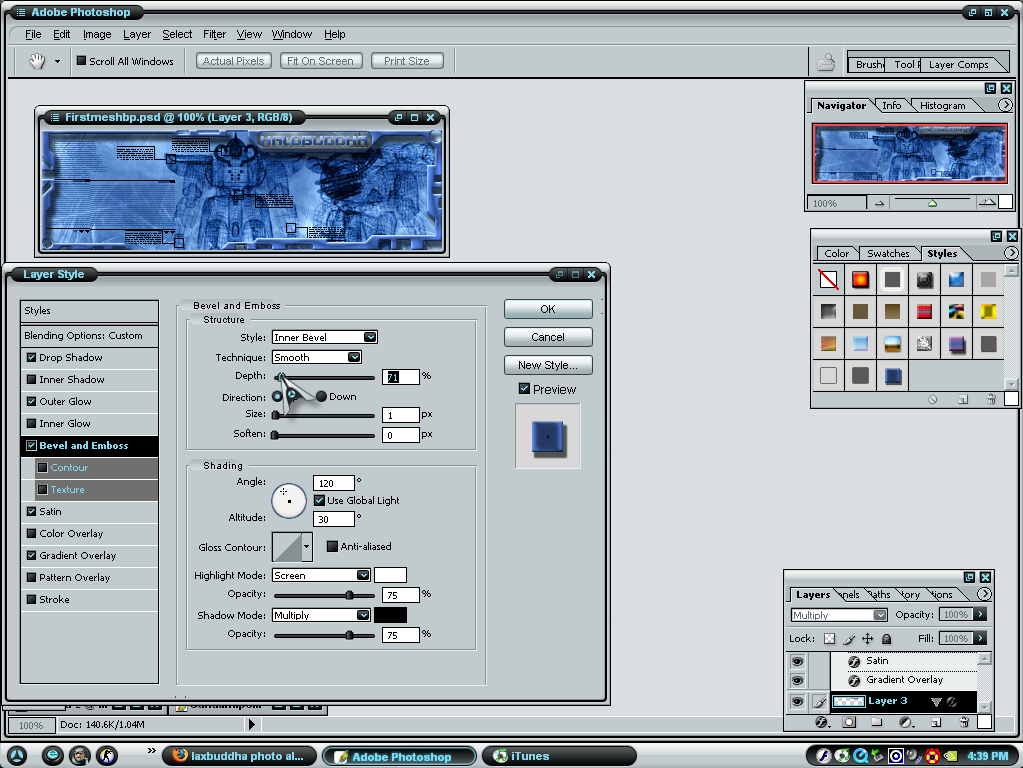Click the Print Size button
The height and width of the screenshot is (768, 1023).
tap(407, 61)
